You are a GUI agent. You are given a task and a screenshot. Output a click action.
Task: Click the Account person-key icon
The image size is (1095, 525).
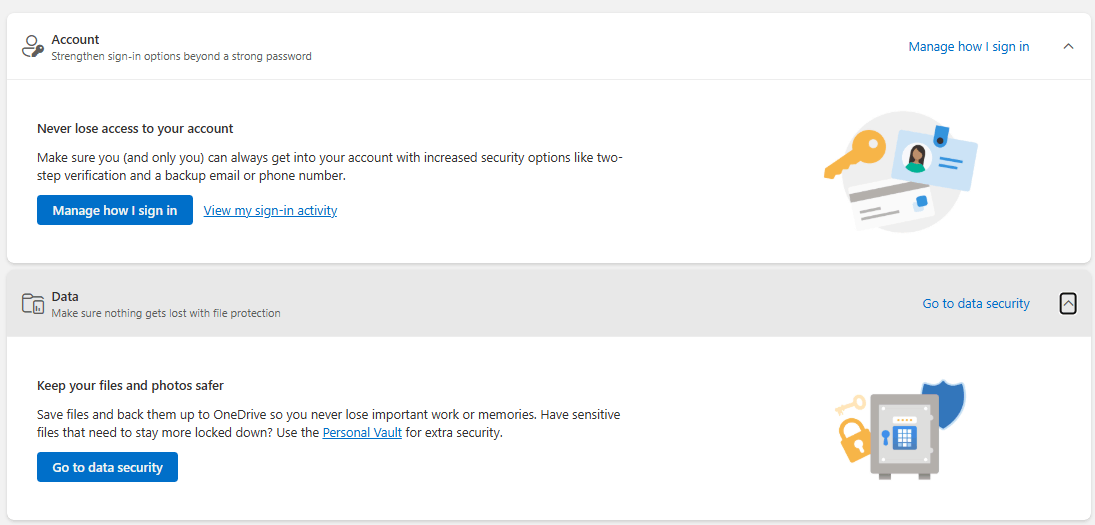pos(33,47)
